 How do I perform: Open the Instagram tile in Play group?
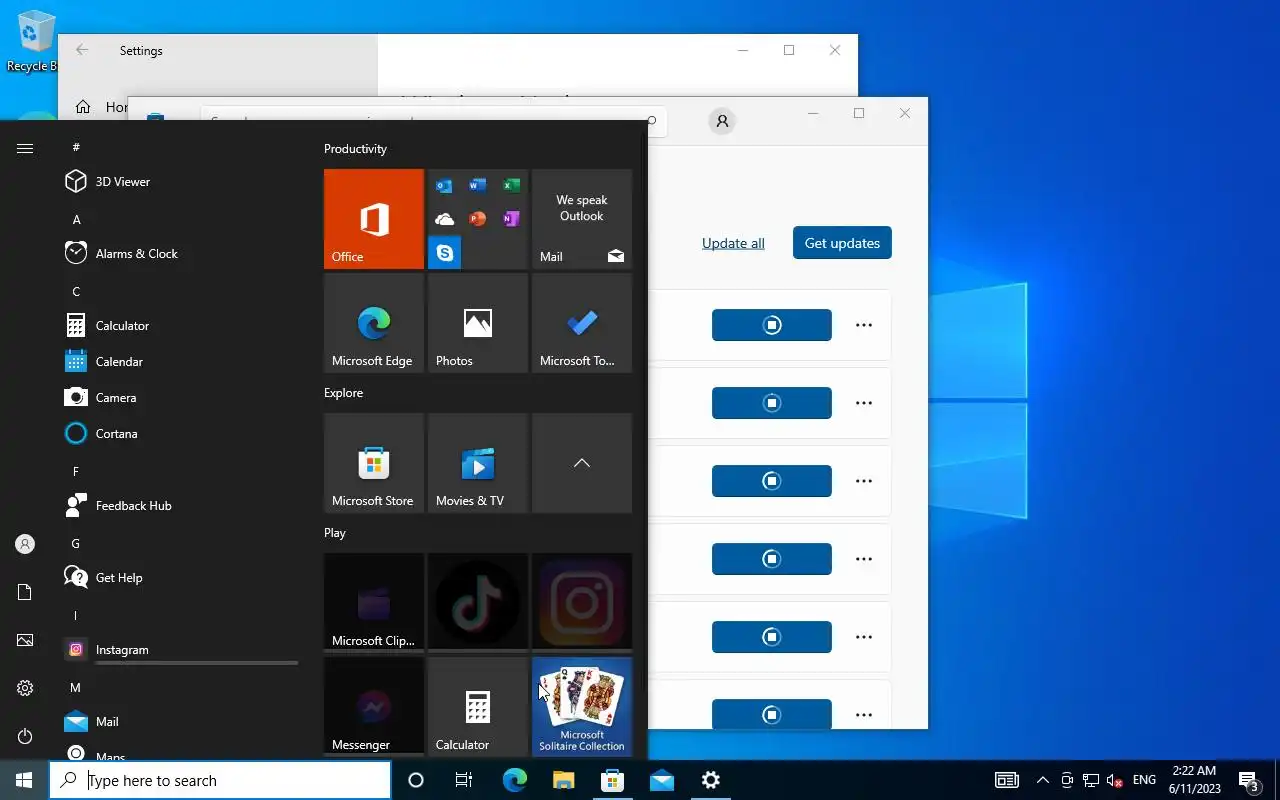coord(582,603)
